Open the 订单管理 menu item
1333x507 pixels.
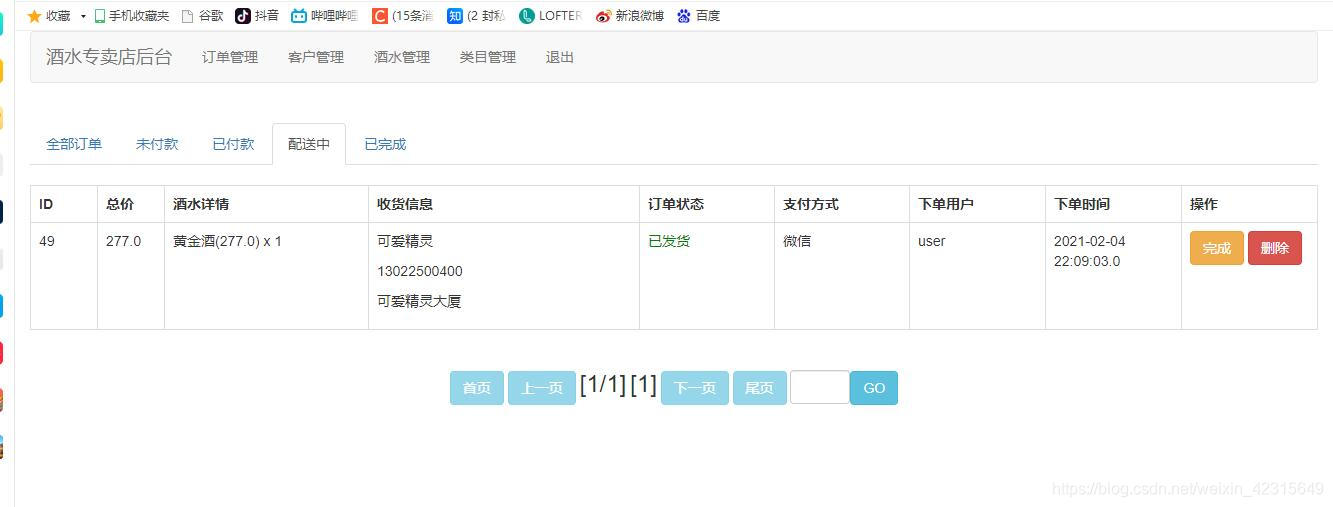tap(230, 57)
